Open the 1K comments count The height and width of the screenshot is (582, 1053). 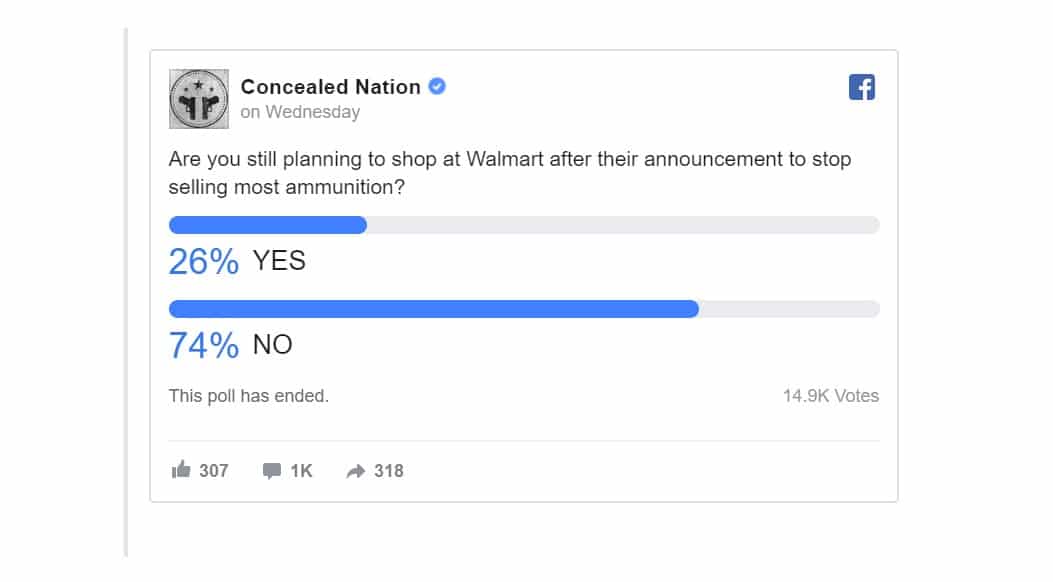click(301, 470)
